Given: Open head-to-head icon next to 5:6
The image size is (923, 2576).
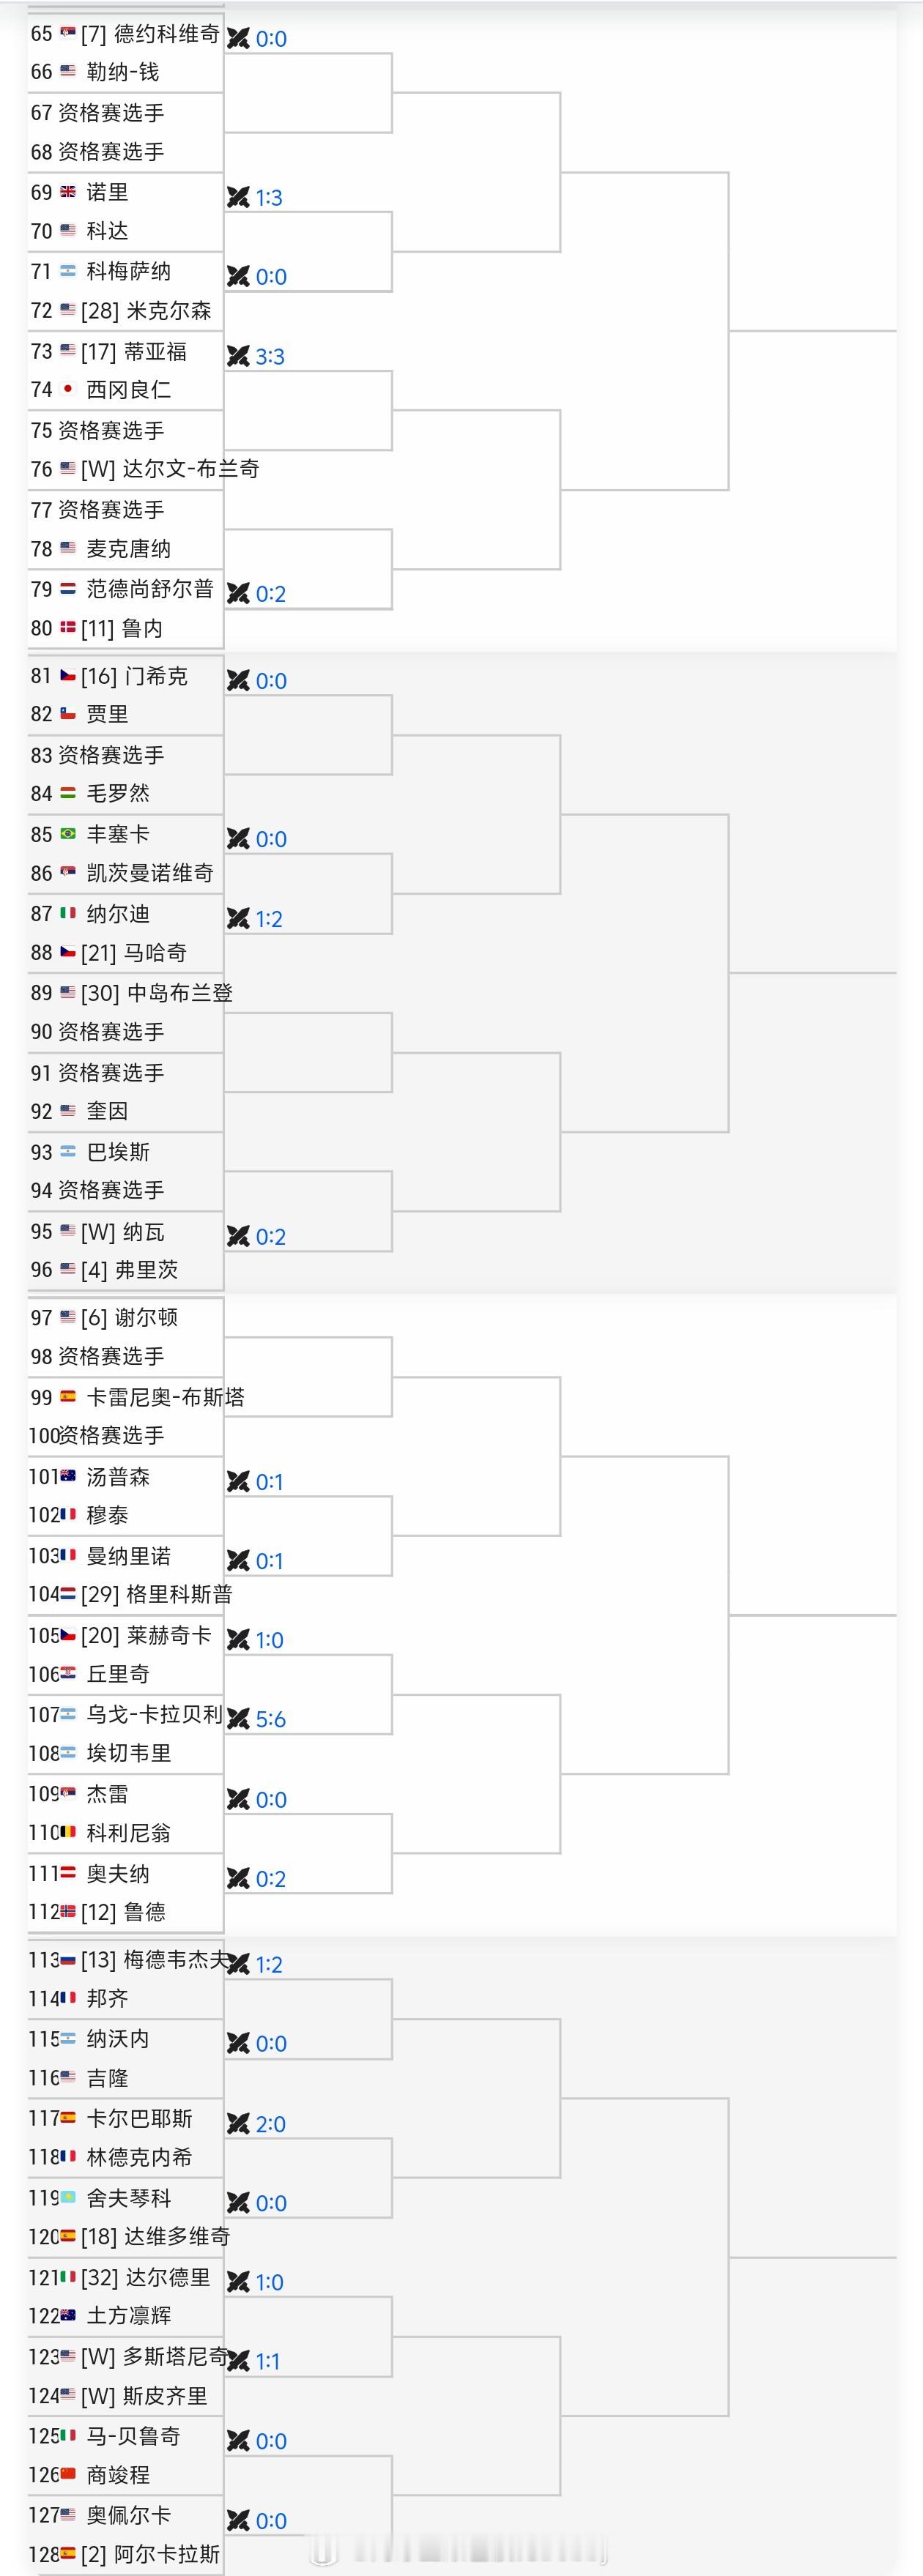Looking at the screenshot, I should [x=238, y=1719].
